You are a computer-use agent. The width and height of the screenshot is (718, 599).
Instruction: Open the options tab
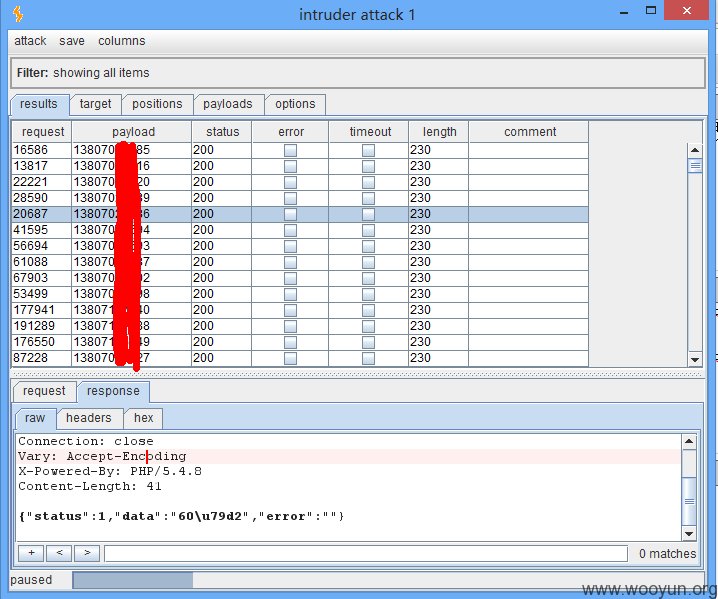pyautogui.click(x=295, y=104)
